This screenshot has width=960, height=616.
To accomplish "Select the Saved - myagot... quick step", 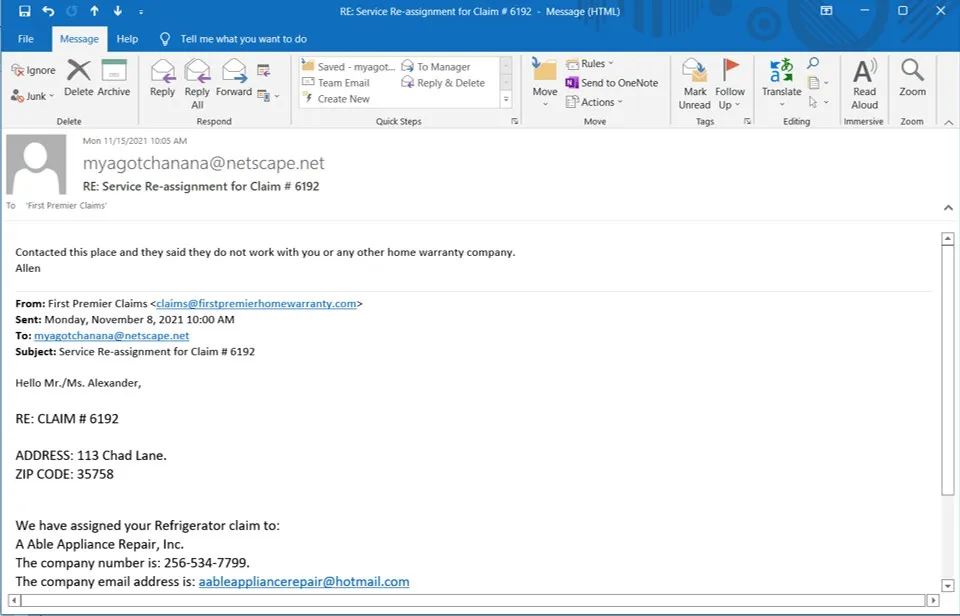I will [349, 67].
